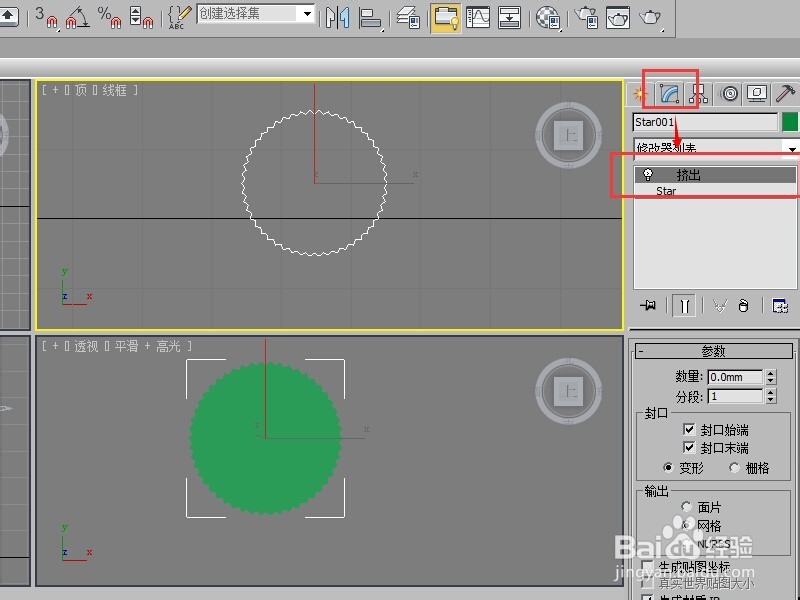Switch to the Display panel tab

757,93
